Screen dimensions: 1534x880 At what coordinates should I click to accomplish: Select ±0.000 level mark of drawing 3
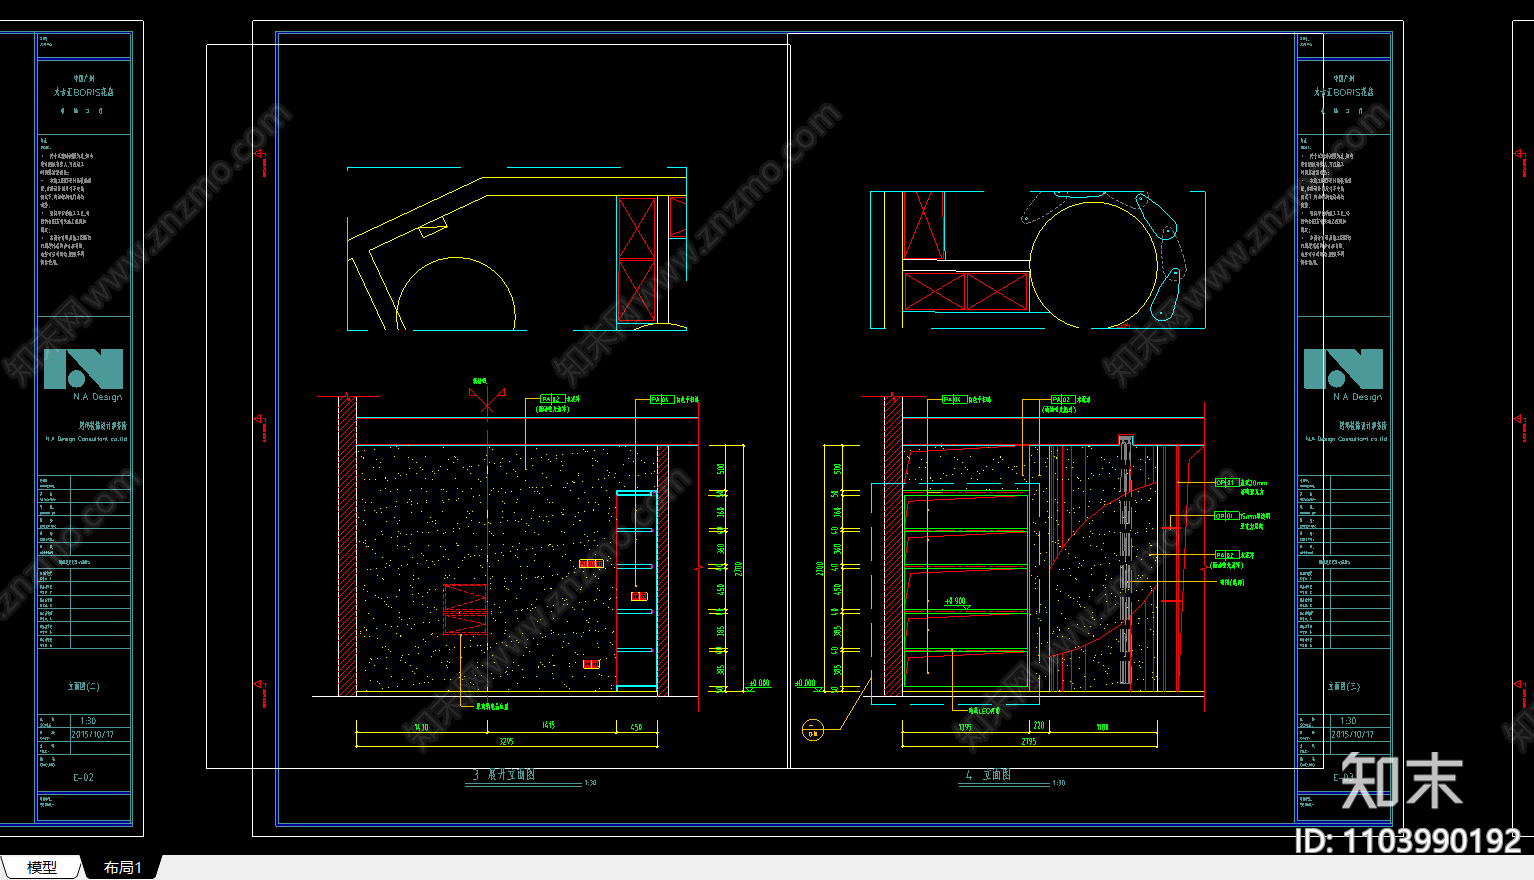click(759, 684)
